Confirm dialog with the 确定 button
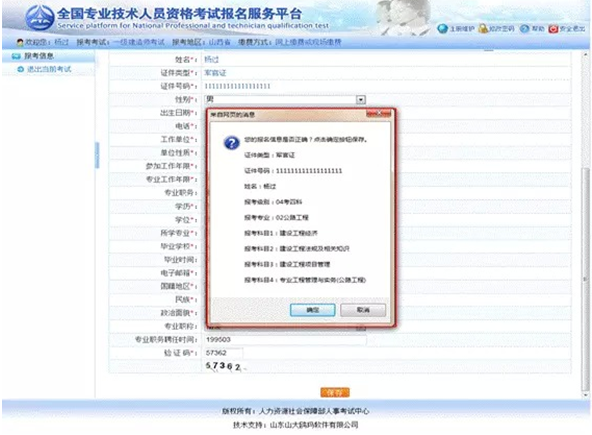 click(312, 310)
